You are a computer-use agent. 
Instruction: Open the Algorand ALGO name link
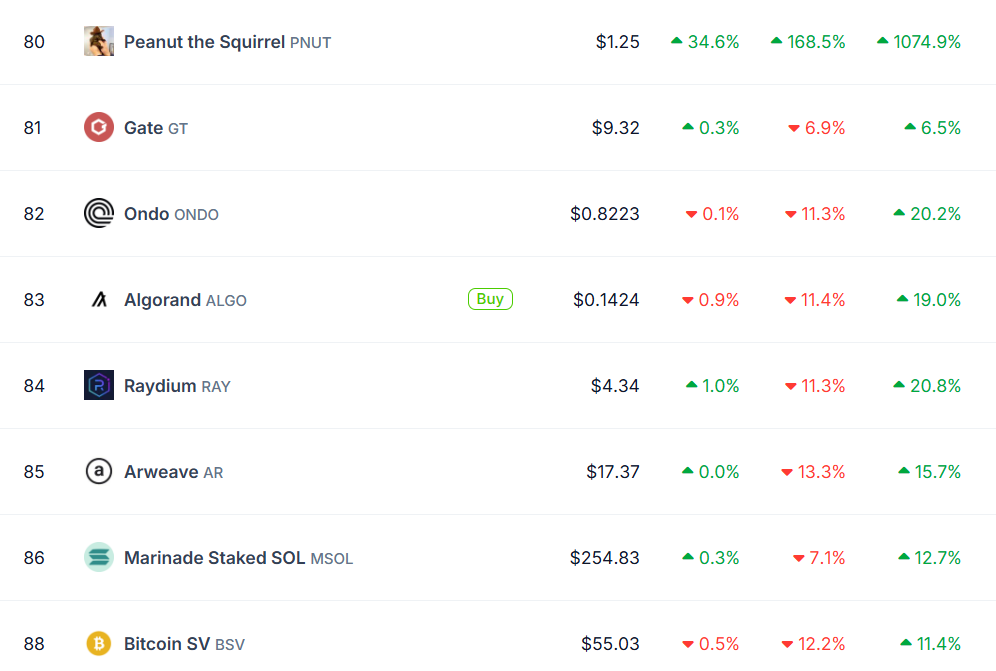tap(185, 300)
